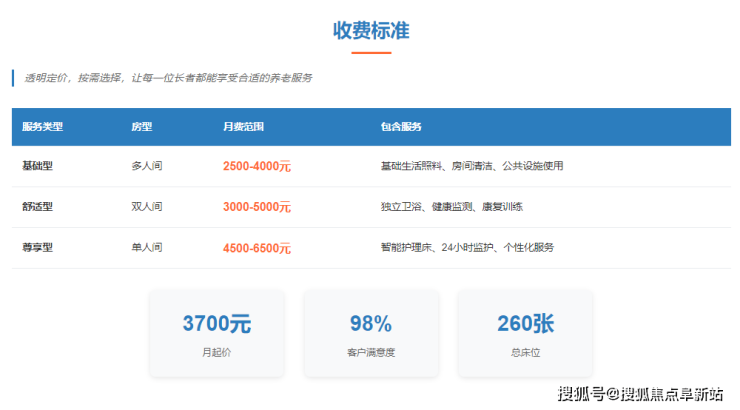Select the 3000-5000元 price text
Image resolution: width=740 pixels, height=410 pixels.
tap(257, 207)
